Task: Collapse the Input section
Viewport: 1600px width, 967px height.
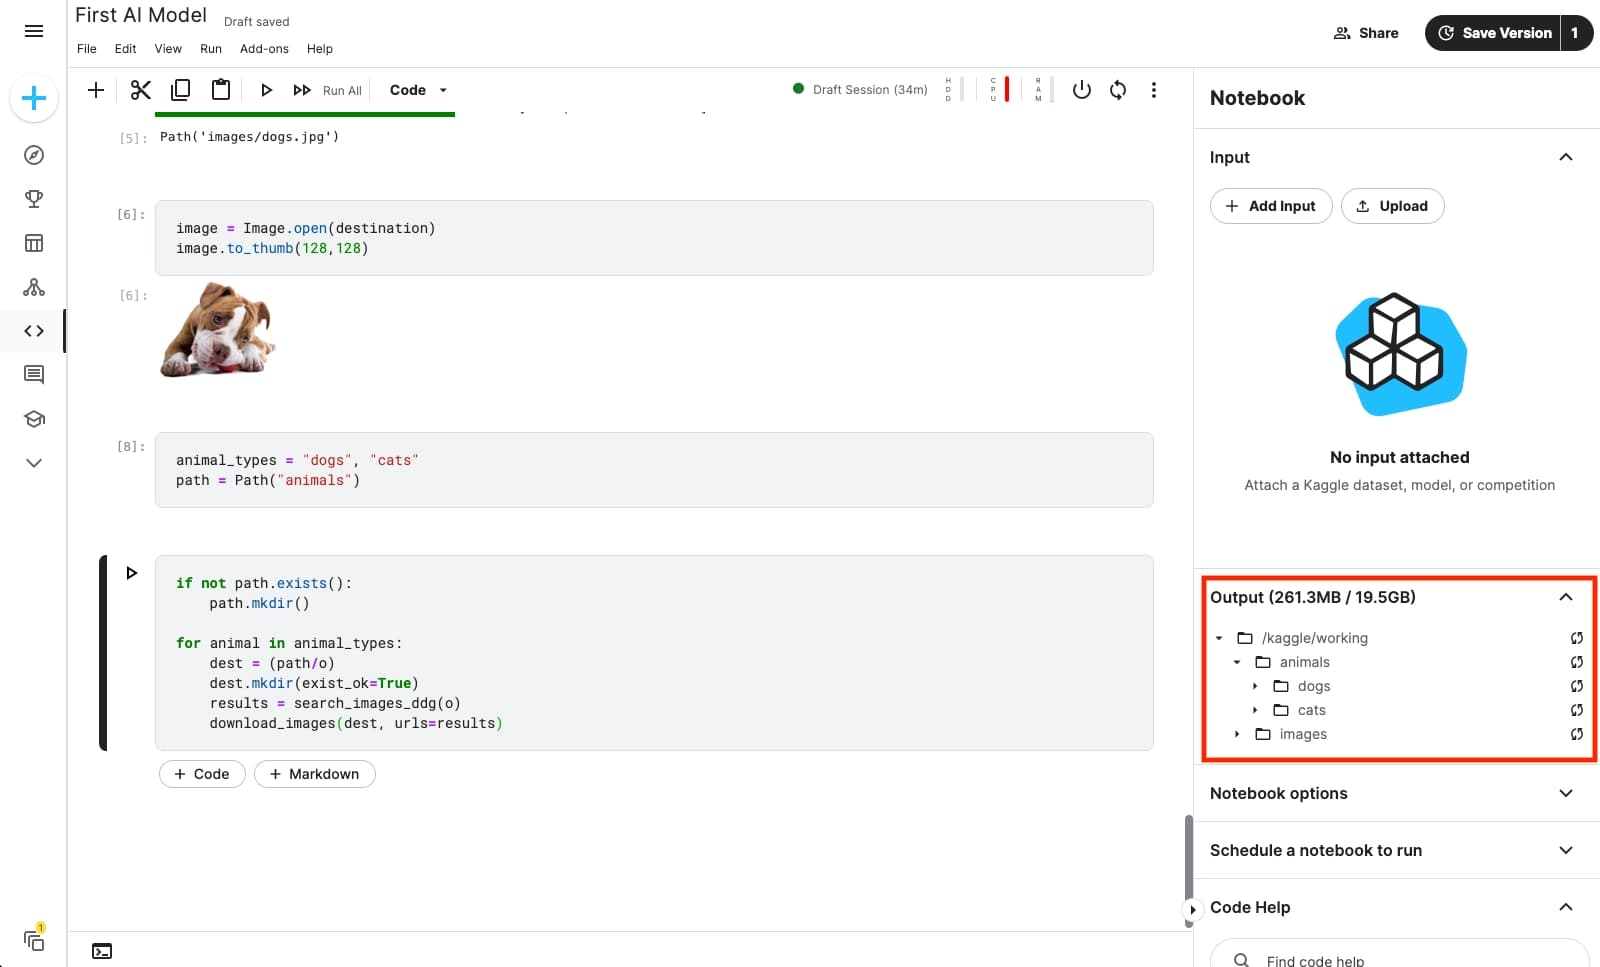Action: click(1565, 157)
